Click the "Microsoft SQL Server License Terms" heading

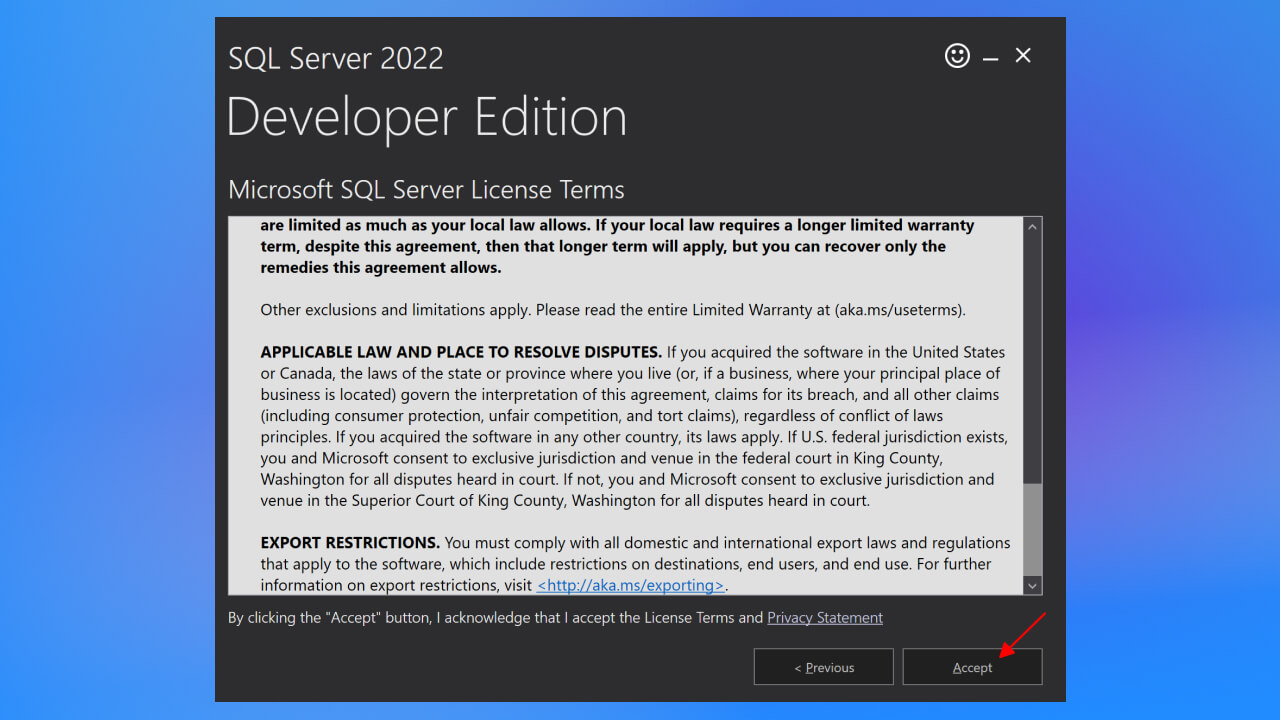426,190
